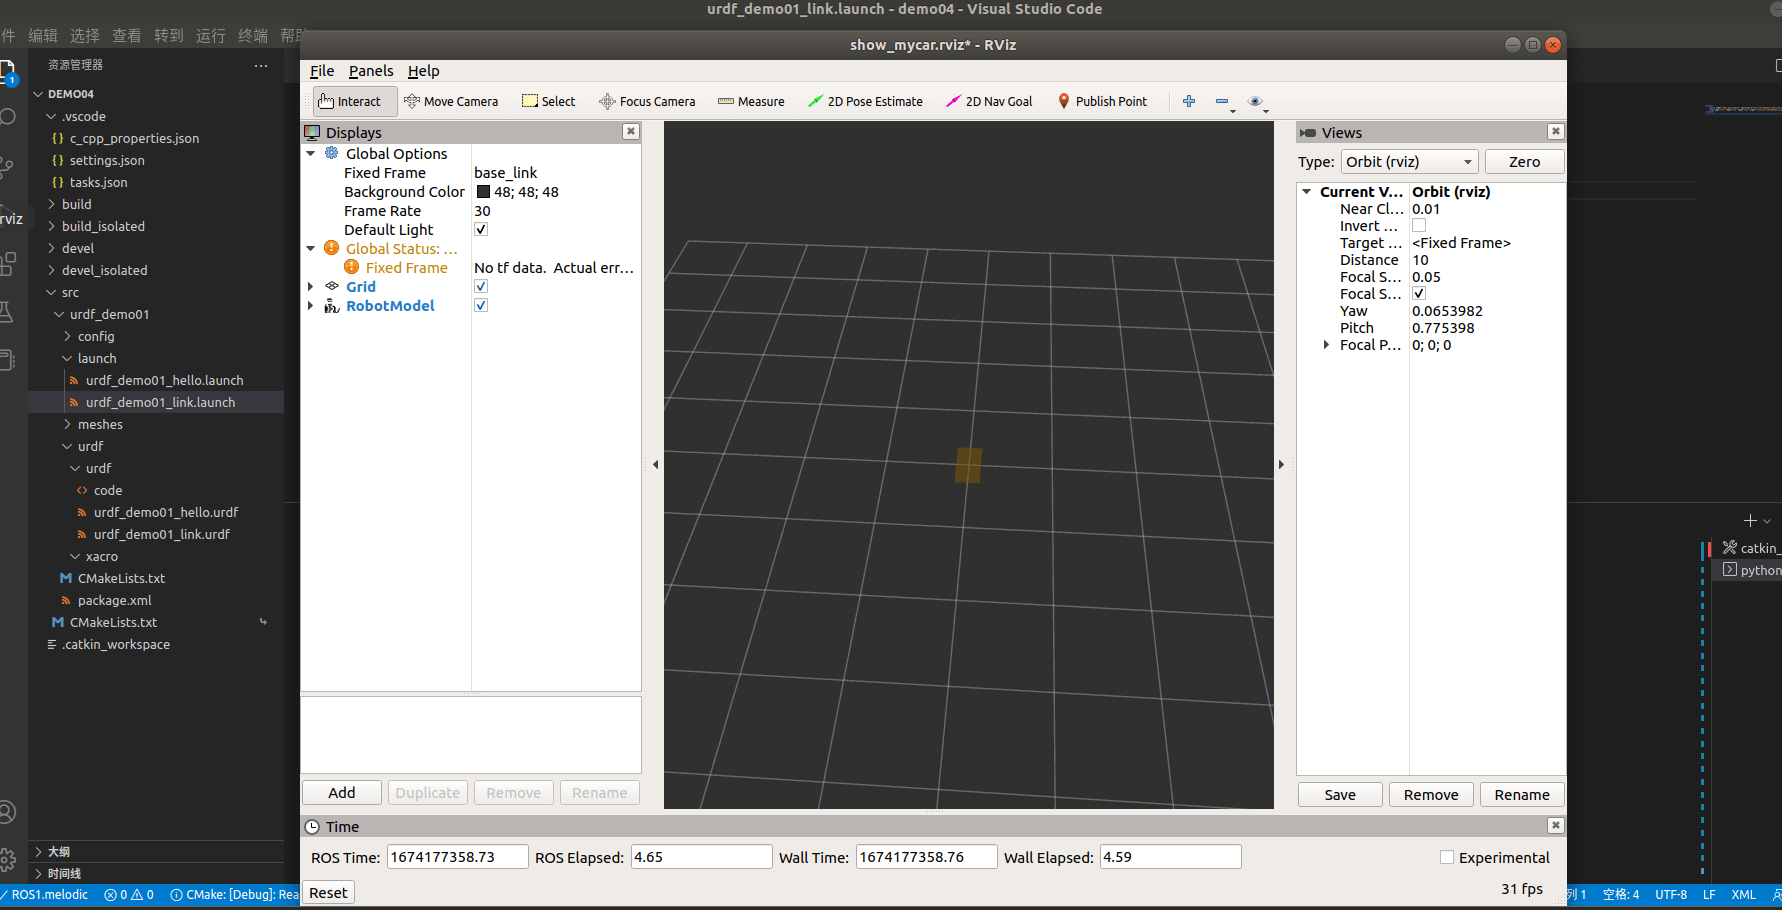Image resolution: width=1782 pixels, height=910 pixels.
Task: Click the Wall Elapsed field
Action: [x=1171, y=857]
